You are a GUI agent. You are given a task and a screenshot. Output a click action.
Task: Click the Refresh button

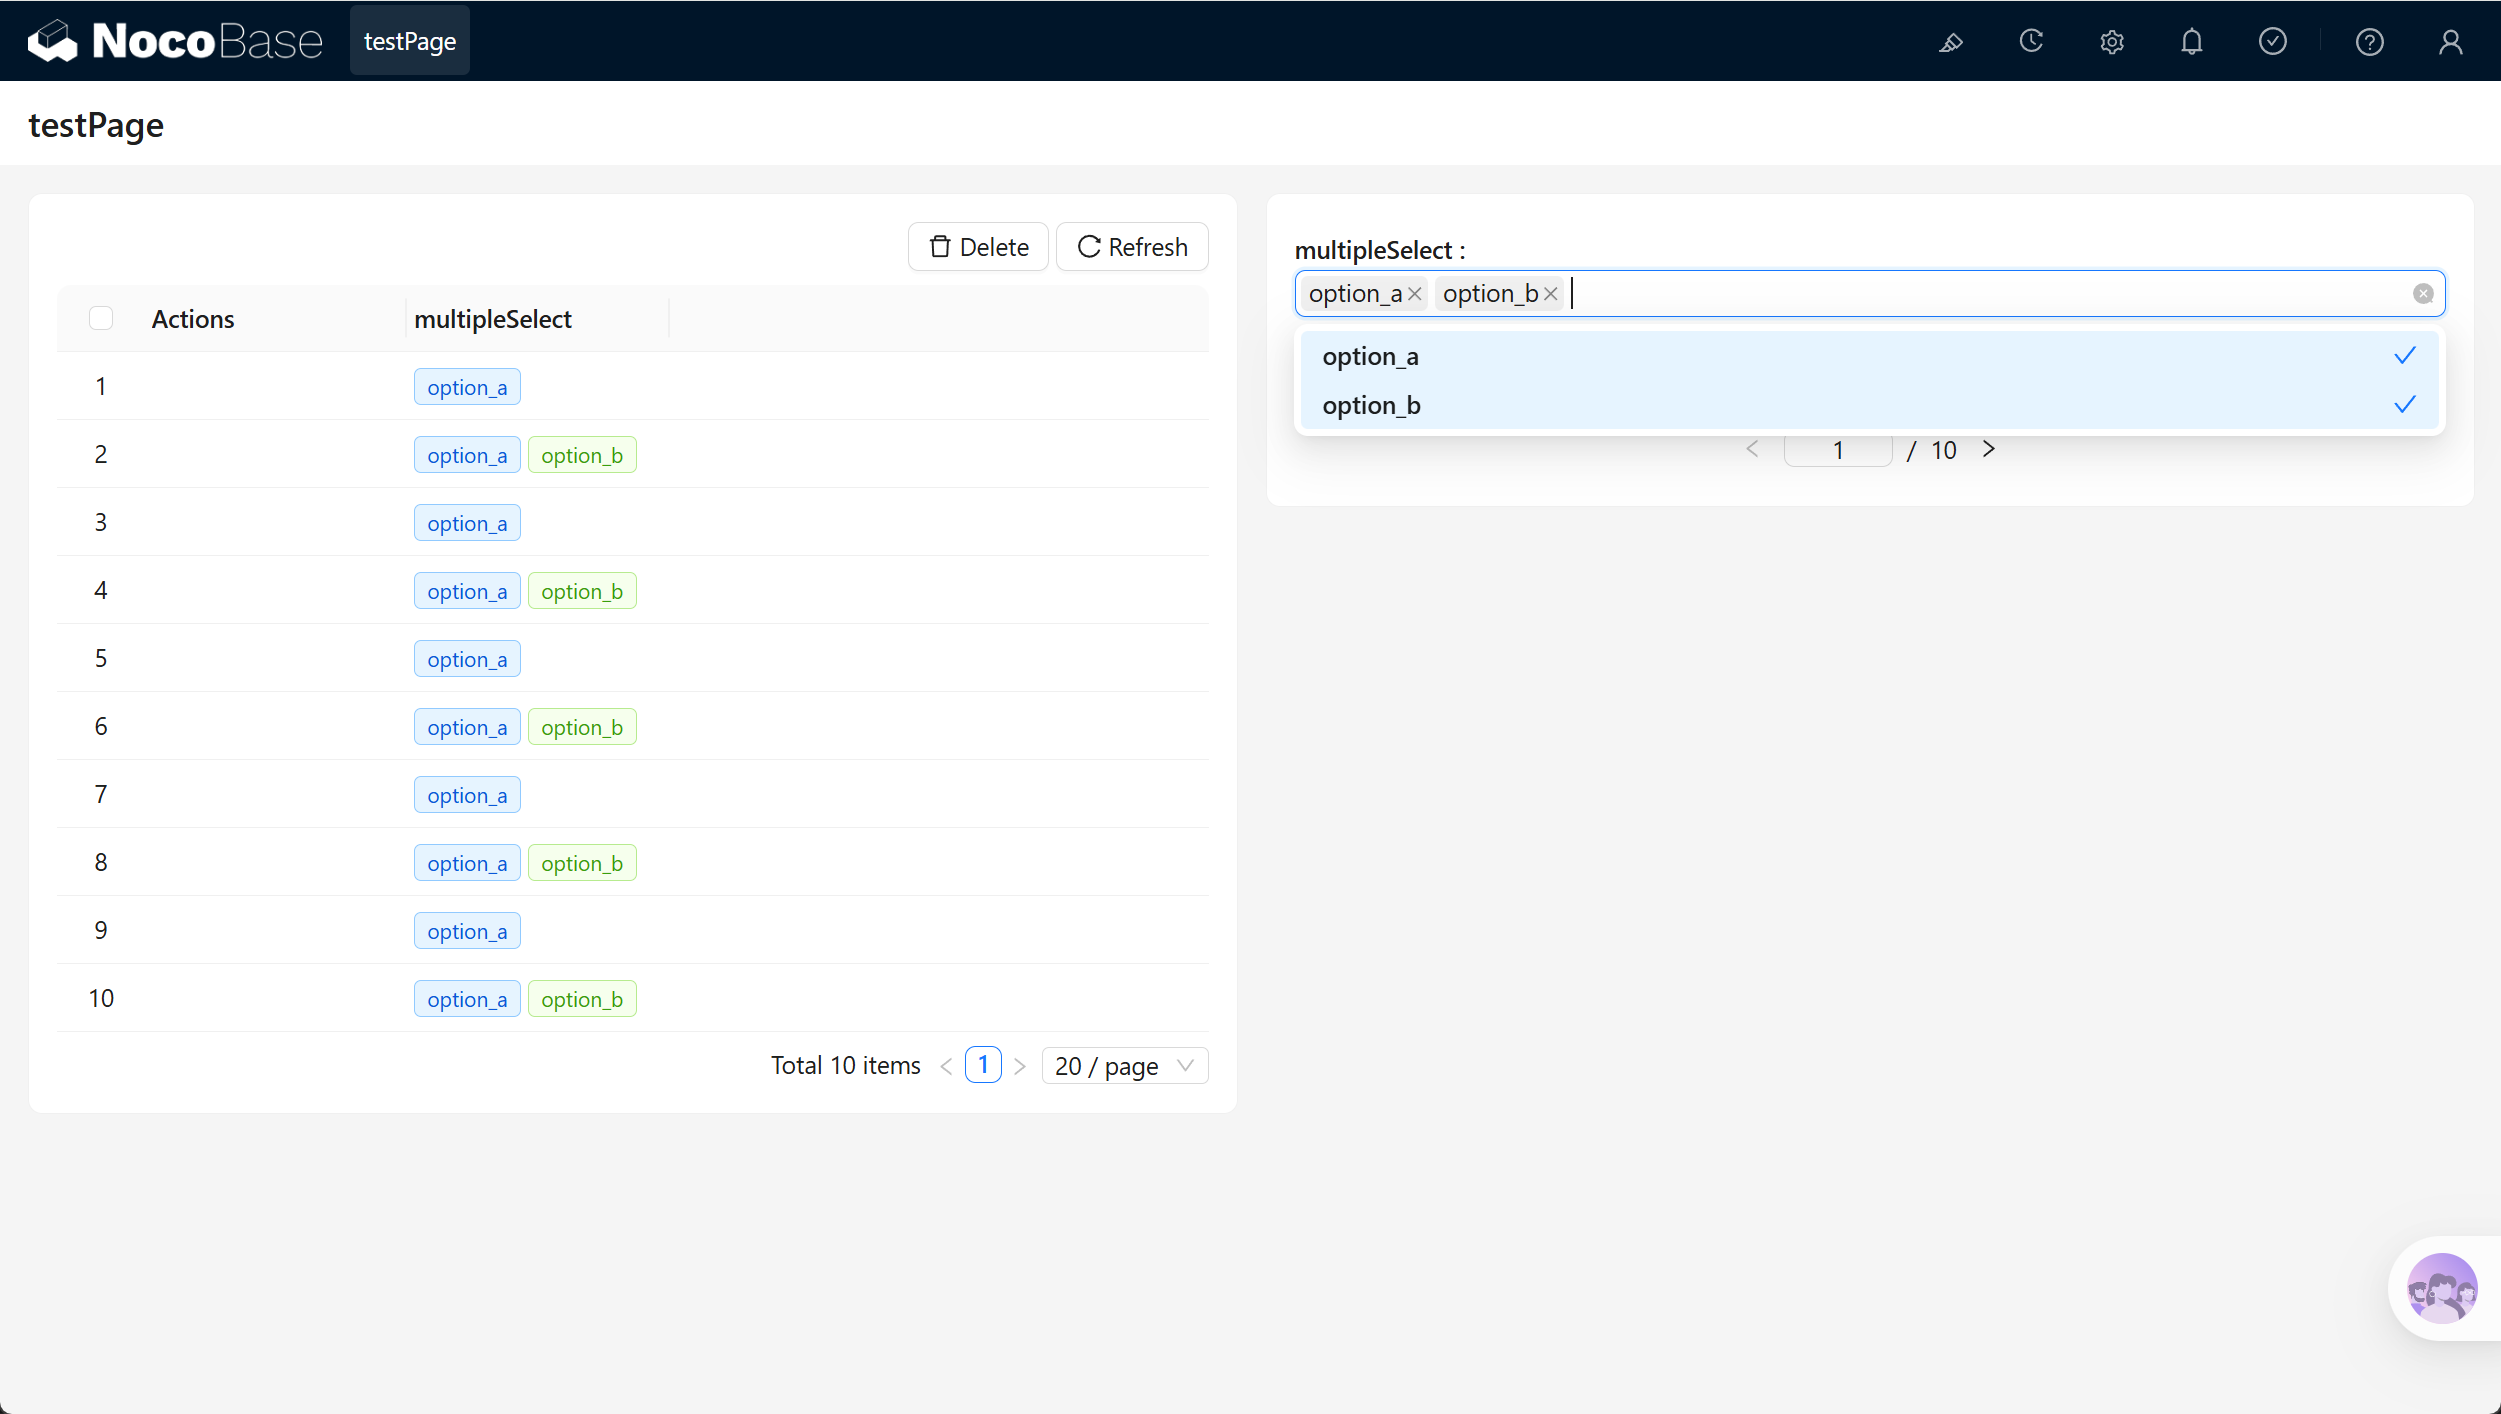[x=1132, y=247]
